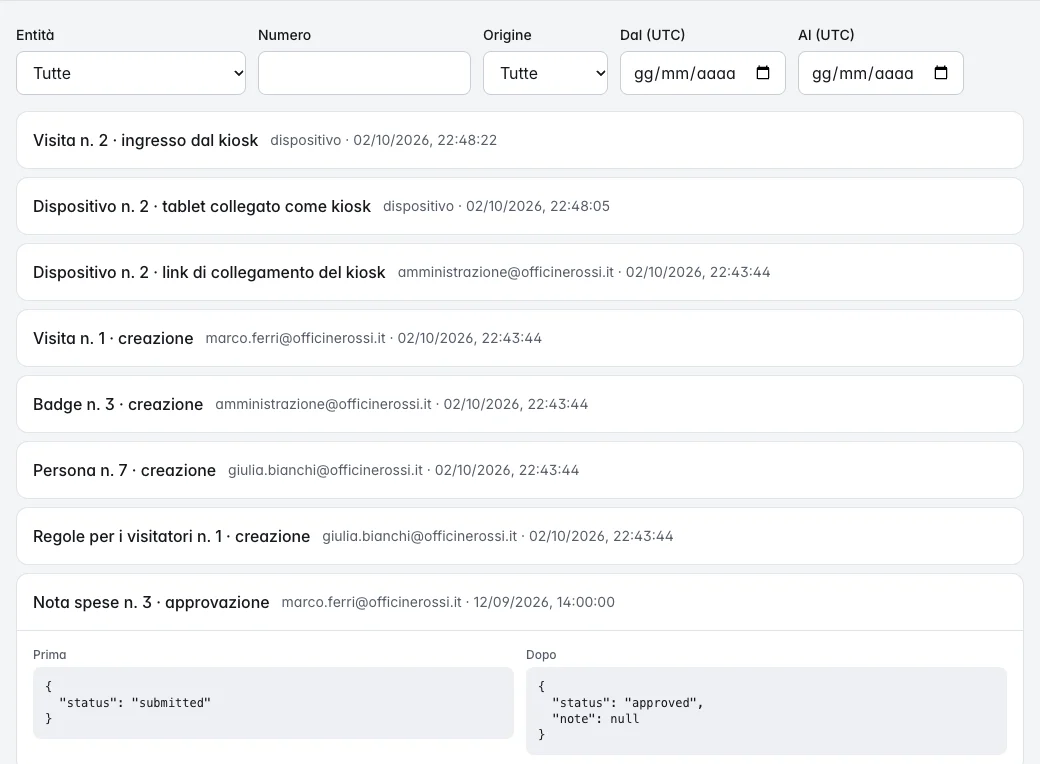Viewport: 1040px width, 764px height.
Task: Click timestamp 02/10/2026, 22:48:22
Action: pos(425,141)
